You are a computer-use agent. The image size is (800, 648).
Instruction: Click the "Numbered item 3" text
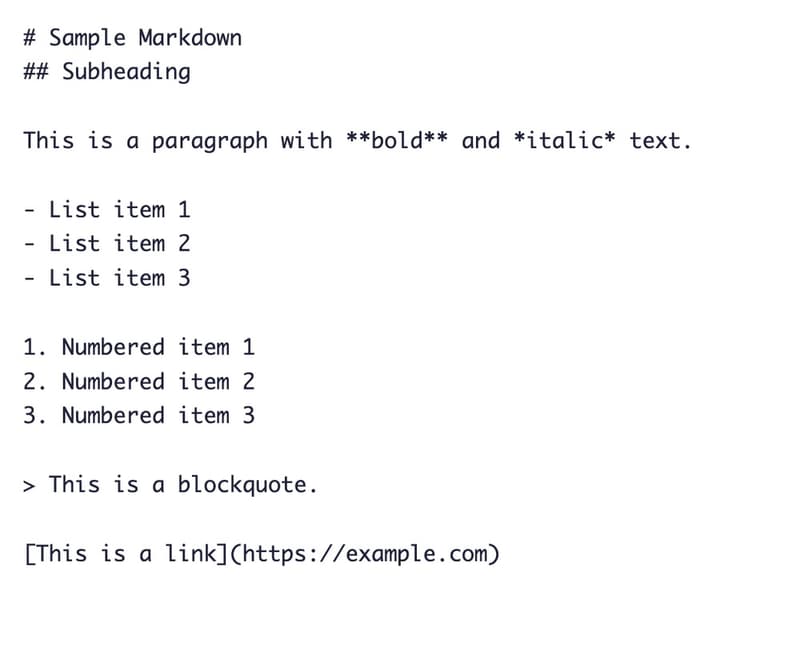(158, 416)
